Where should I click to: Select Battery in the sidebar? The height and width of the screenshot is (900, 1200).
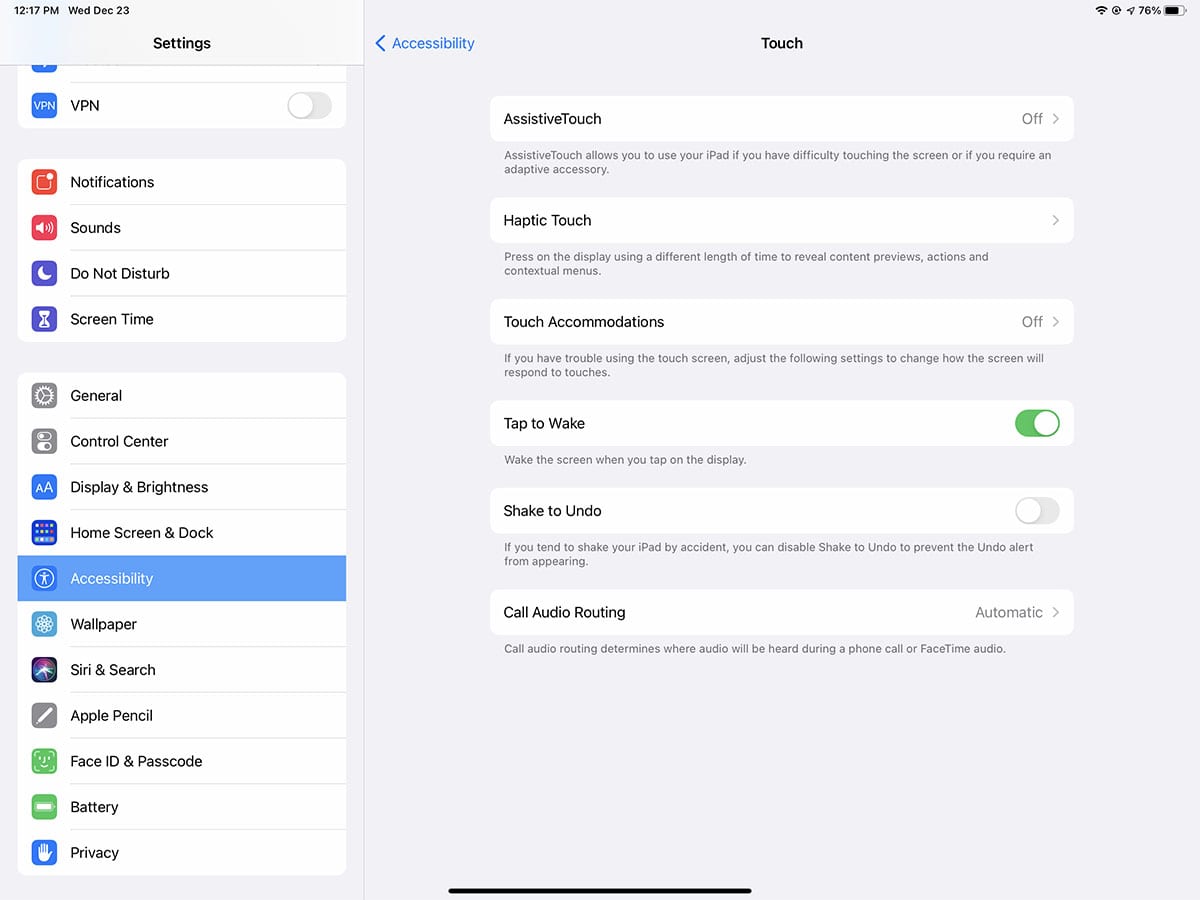point(182,807)
